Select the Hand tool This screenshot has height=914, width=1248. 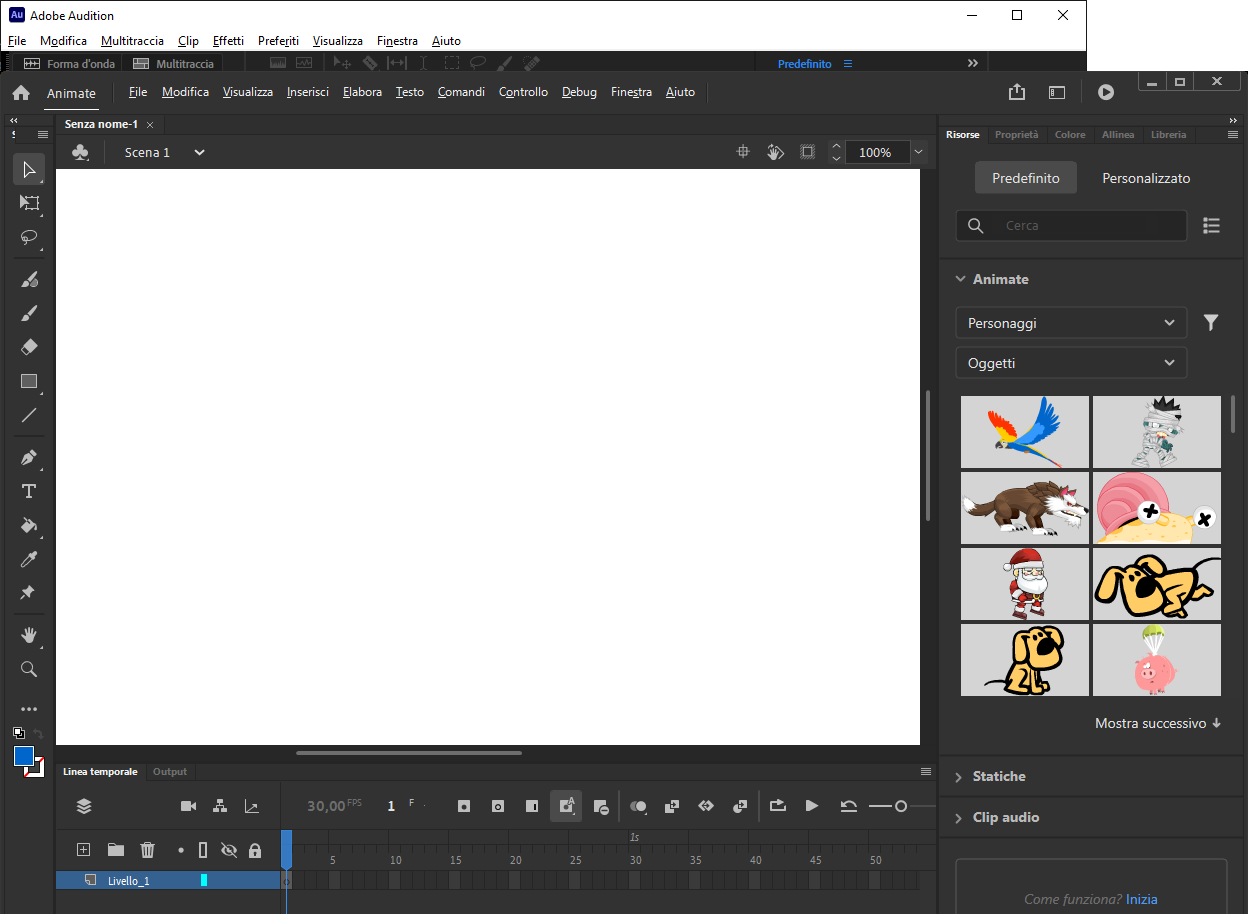tap(29, 635)
